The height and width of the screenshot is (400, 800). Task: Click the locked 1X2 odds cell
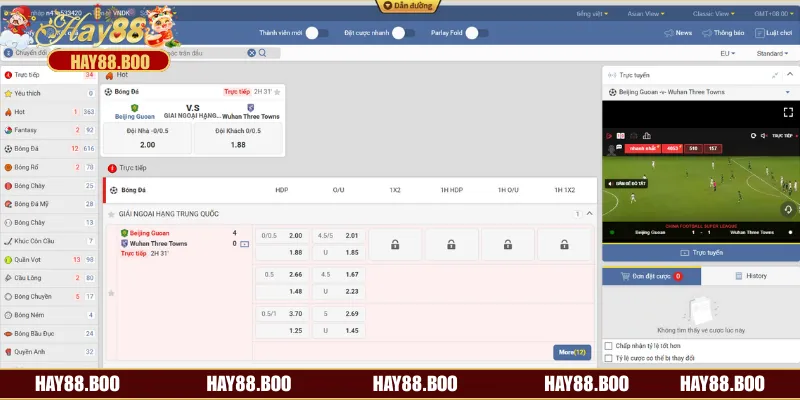pos(395,244)
